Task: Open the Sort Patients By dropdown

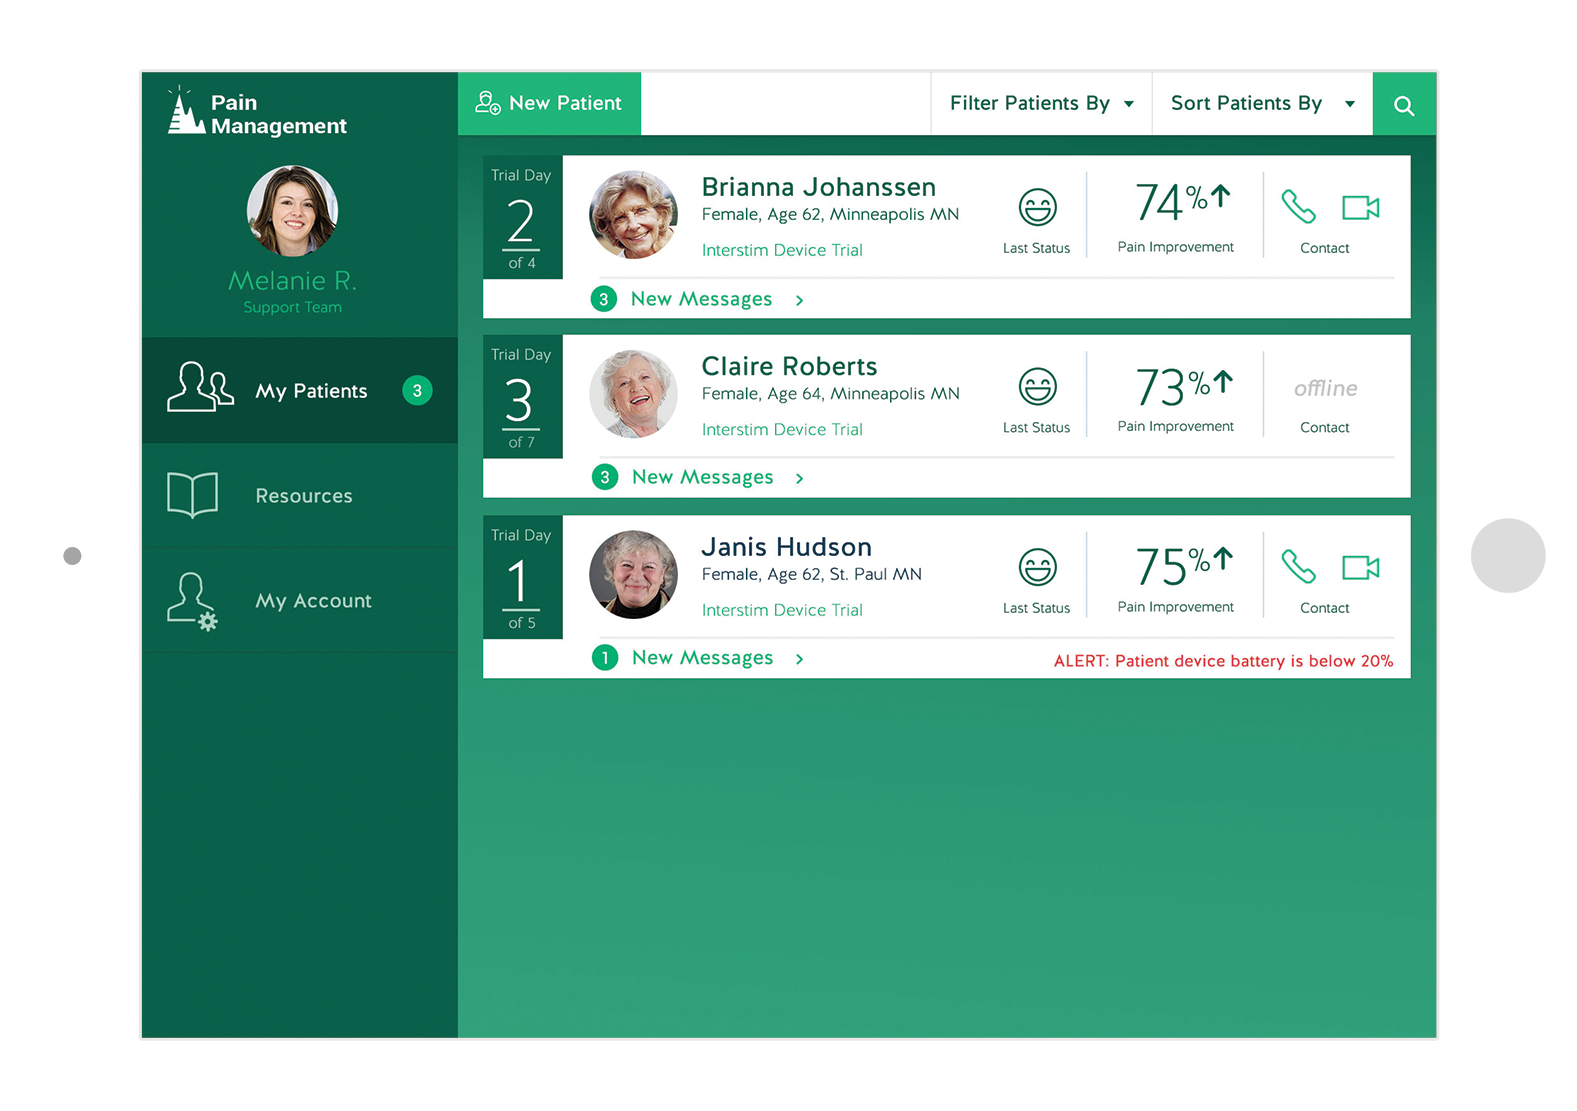Action: pos(1262,103)
